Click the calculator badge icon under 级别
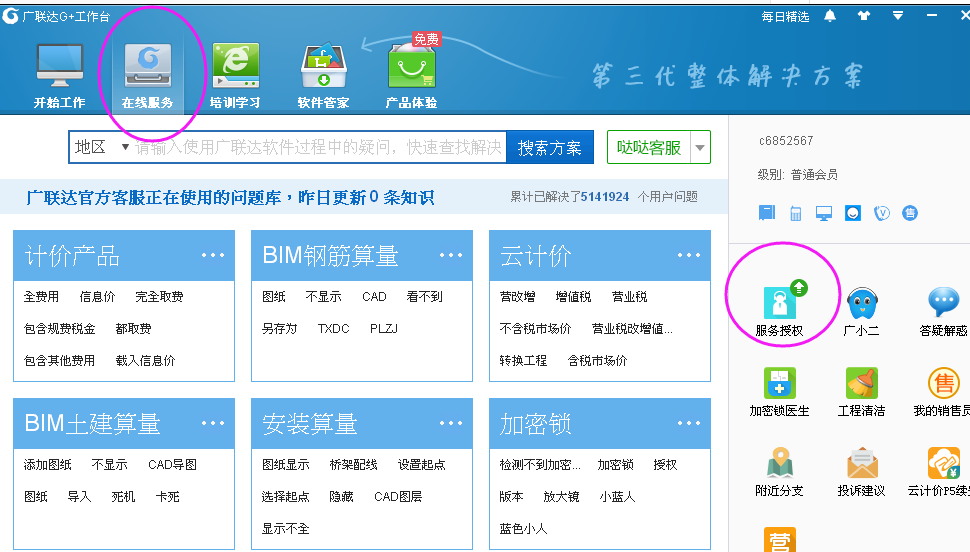970x552 pixels. tap(796, 213)
